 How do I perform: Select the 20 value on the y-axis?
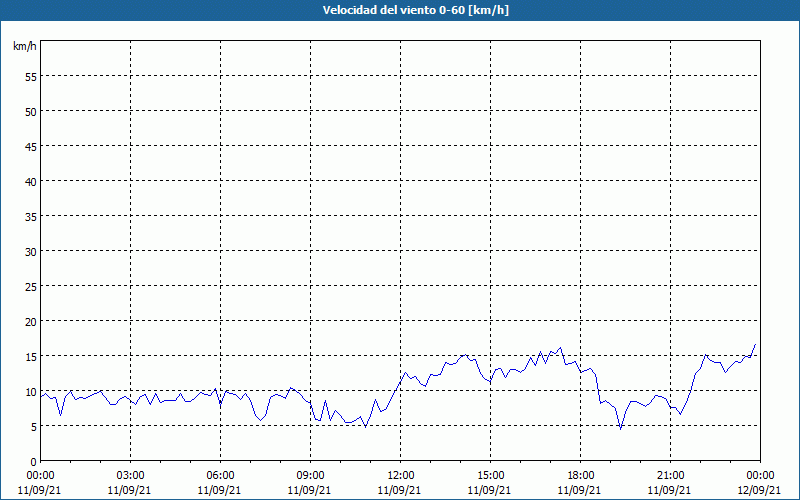click(31, 321)
